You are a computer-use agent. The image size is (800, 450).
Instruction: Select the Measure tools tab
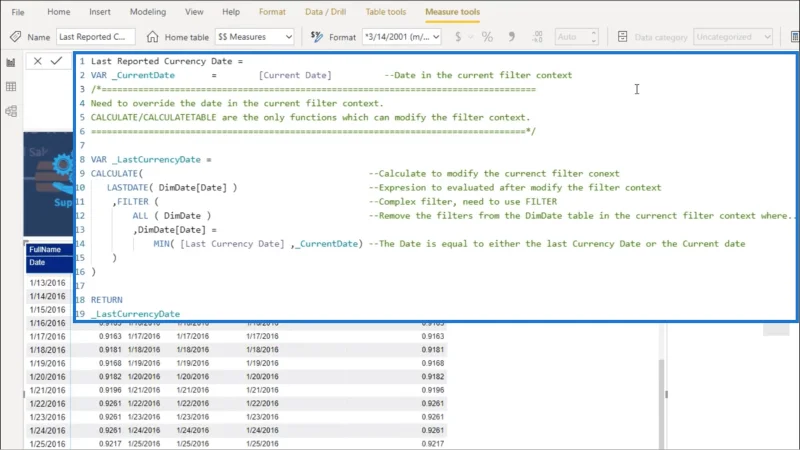point(452,12)
